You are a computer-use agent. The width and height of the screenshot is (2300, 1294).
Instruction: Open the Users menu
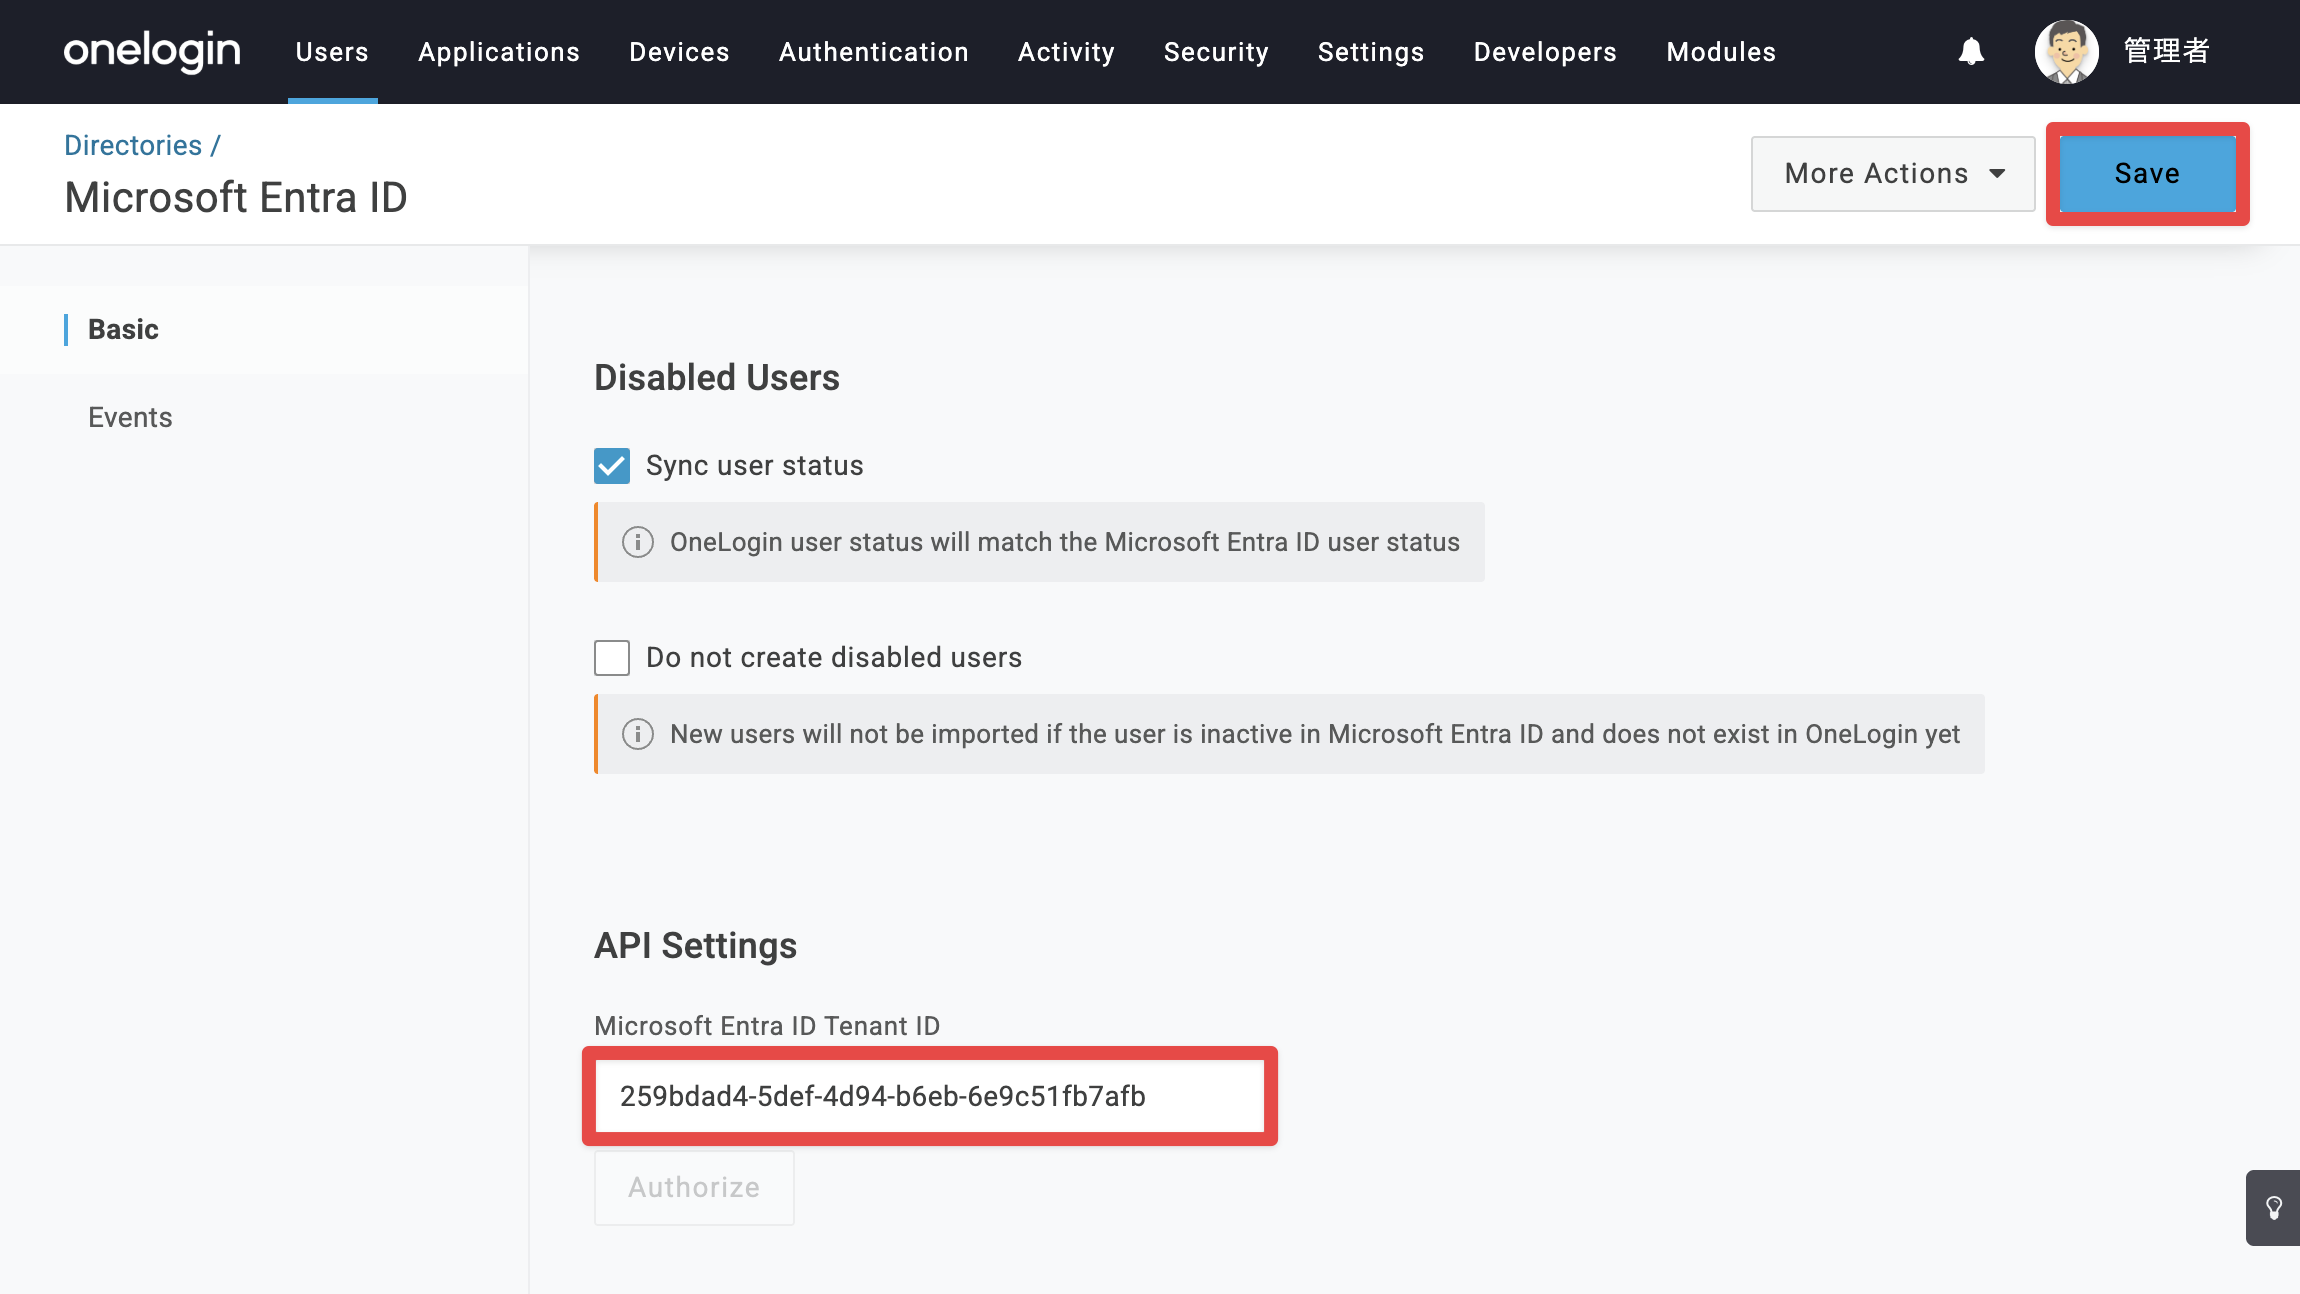(332, 52)
